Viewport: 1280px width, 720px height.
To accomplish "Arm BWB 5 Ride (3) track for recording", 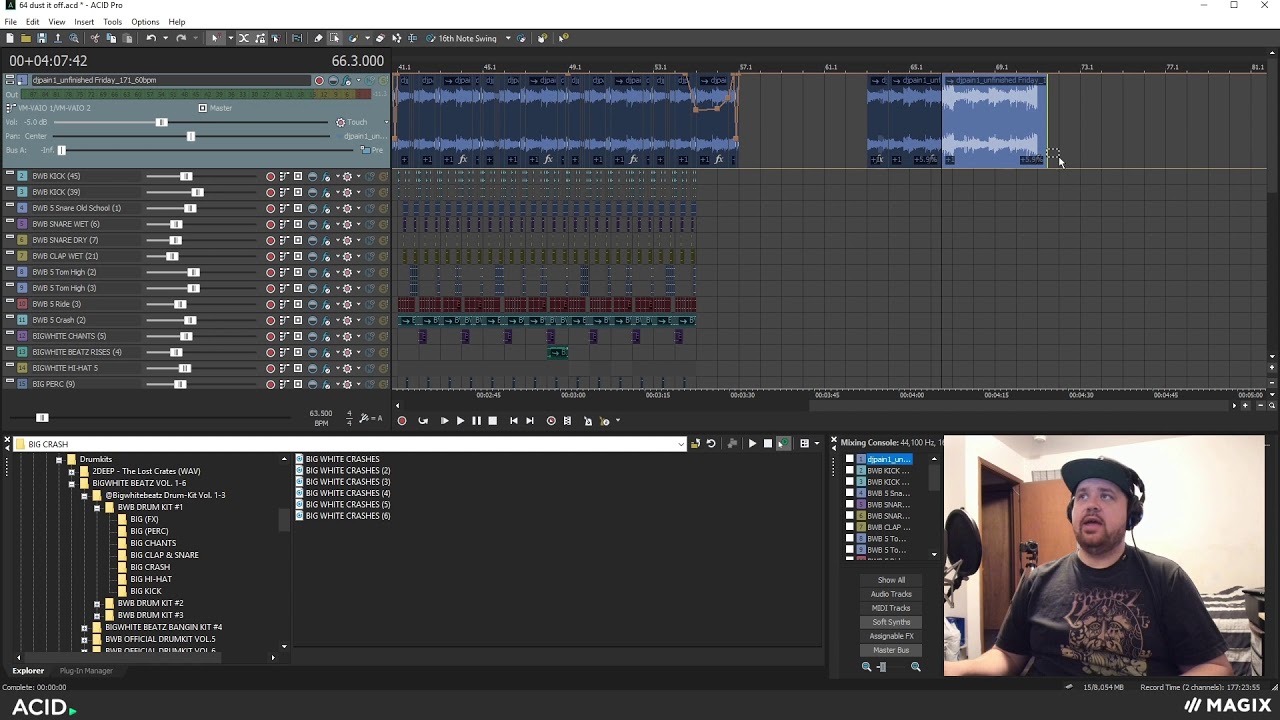I will click(x=270, y=304).
